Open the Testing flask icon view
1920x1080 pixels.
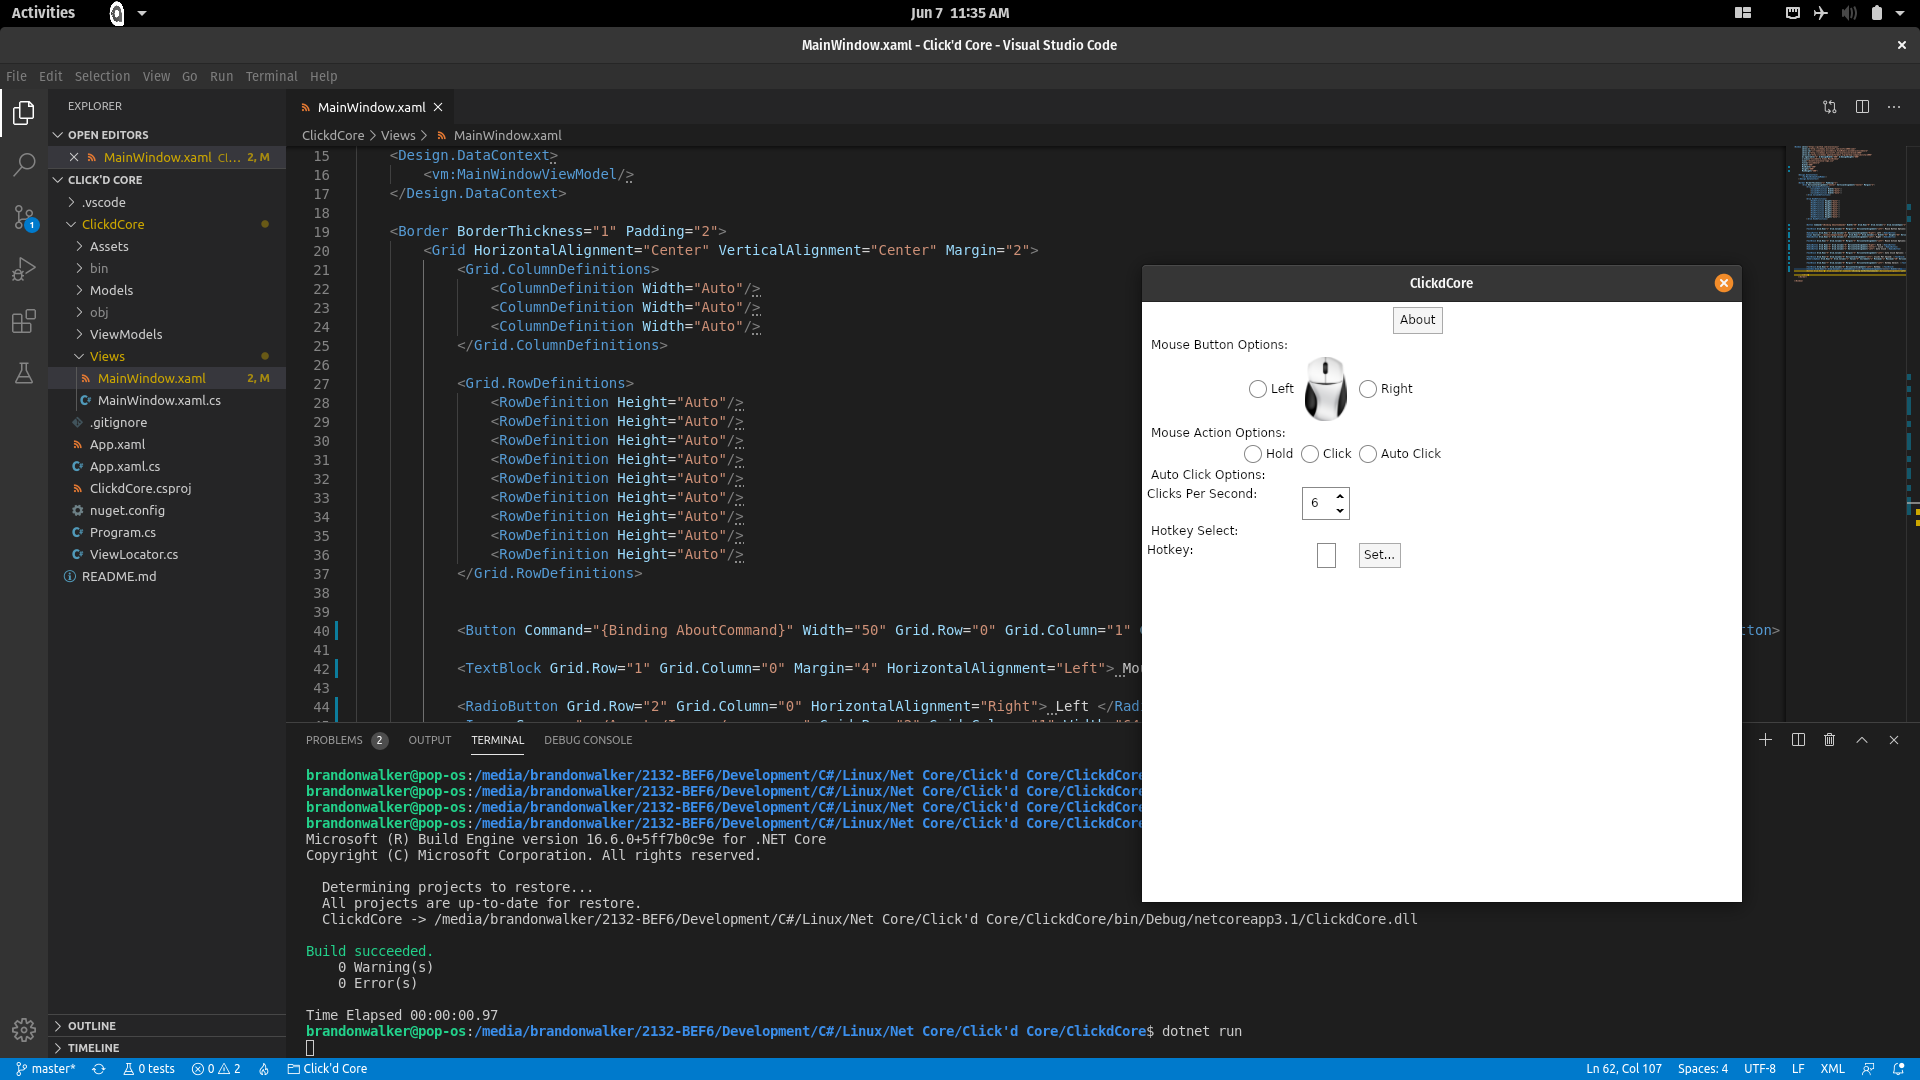pos(24,373)
